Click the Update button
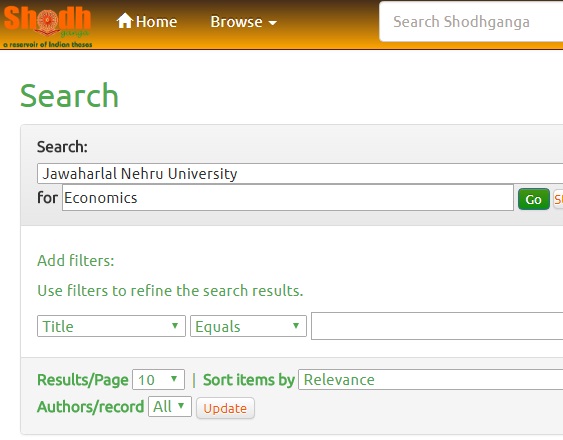Image resolution: width=563 pixels, height=440 pixels. coord(225,408)
